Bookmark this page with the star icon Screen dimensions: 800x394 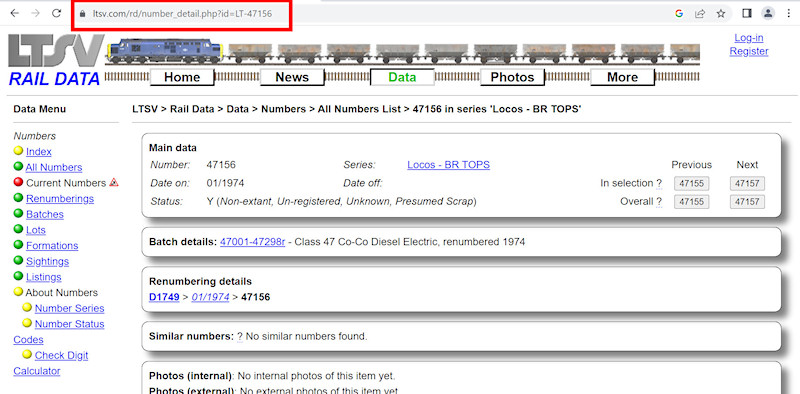pos(721,14)
